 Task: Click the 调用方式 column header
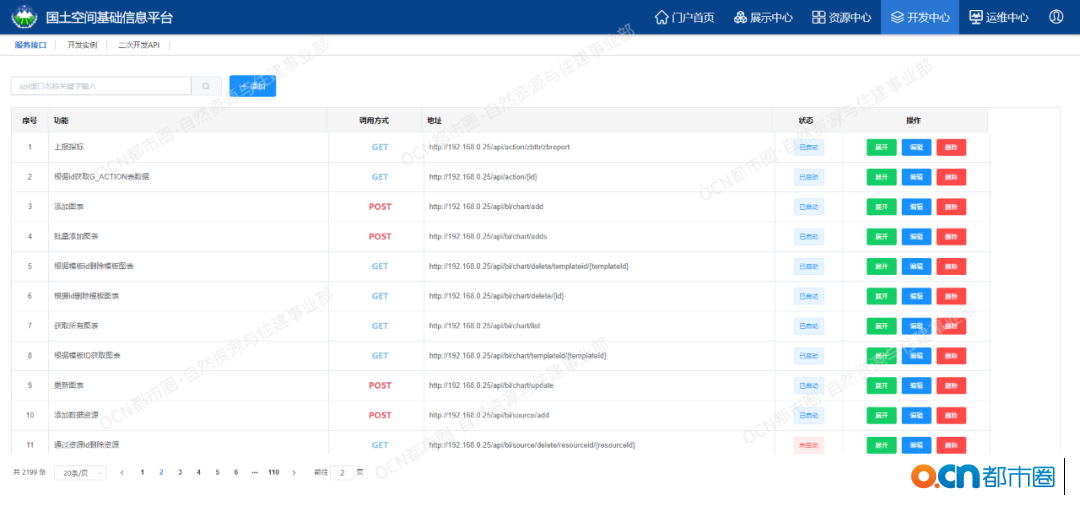pos(374,120)
